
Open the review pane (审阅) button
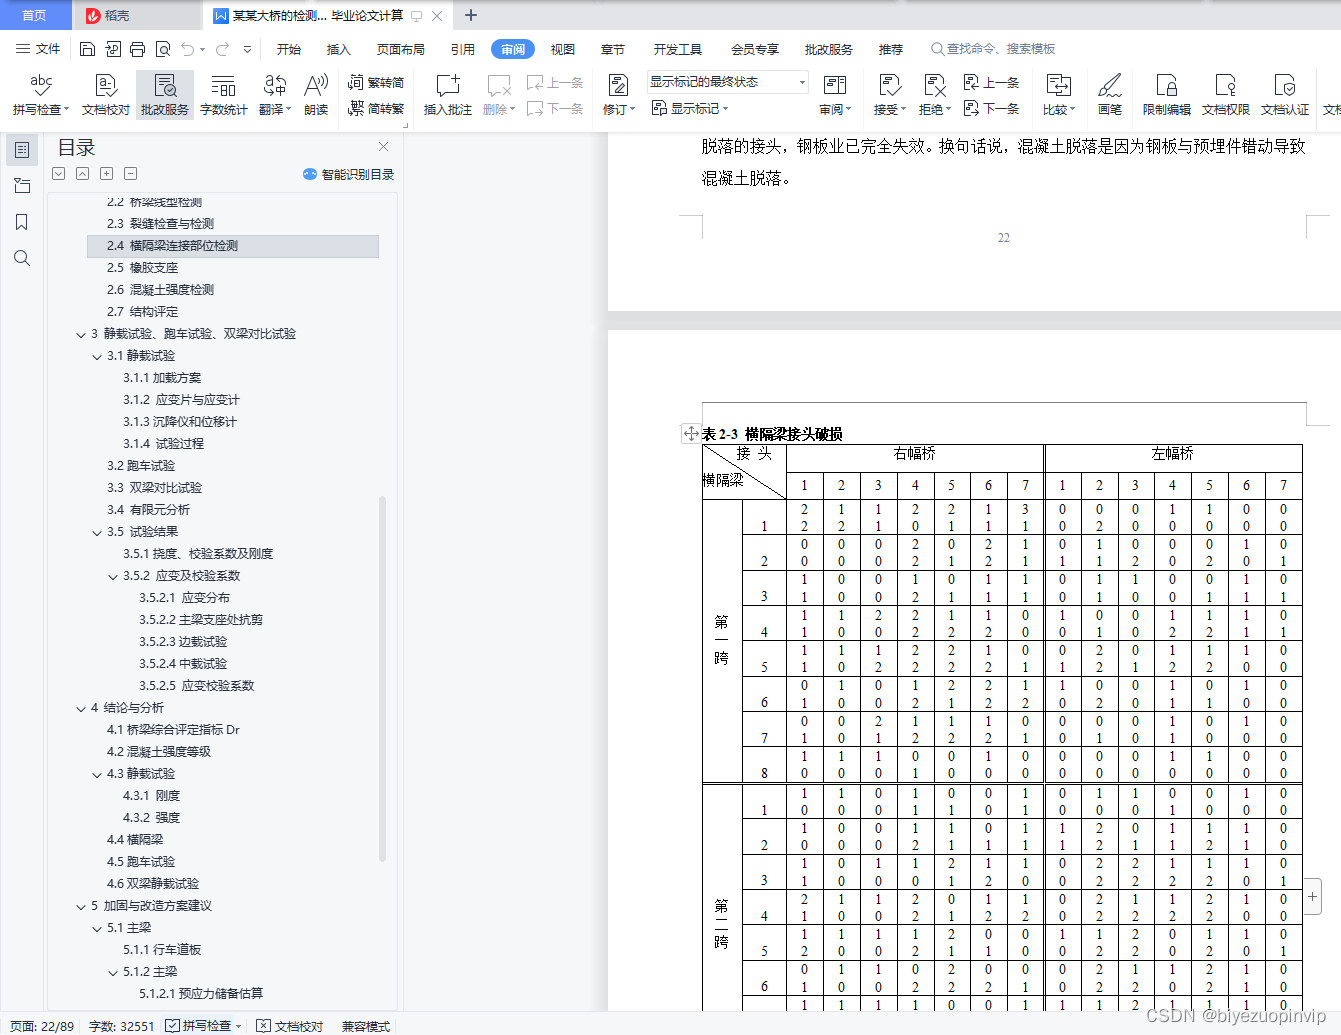coord(834,95)
